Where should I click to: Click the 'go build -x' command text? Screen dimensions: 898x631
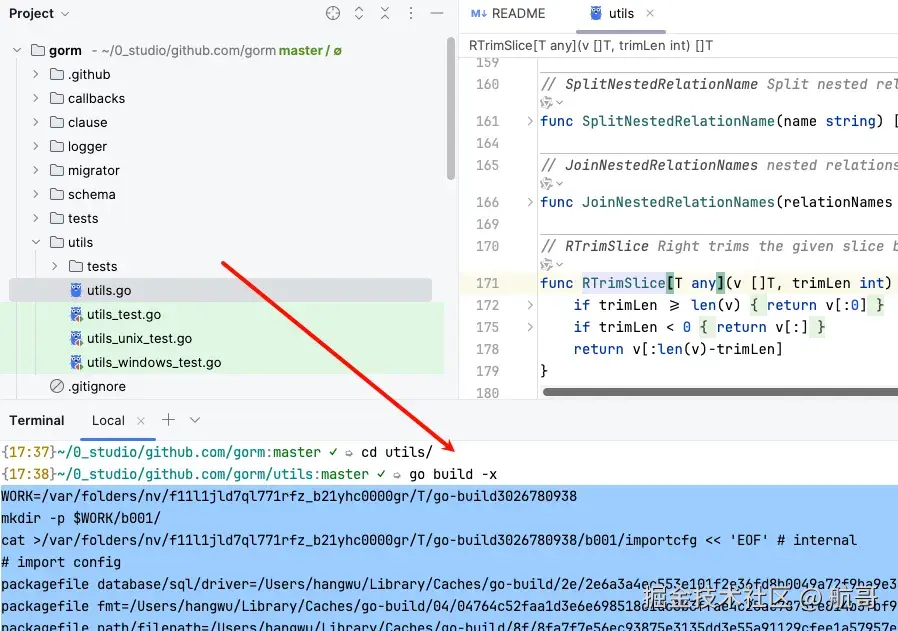click(x=452, y=475)
